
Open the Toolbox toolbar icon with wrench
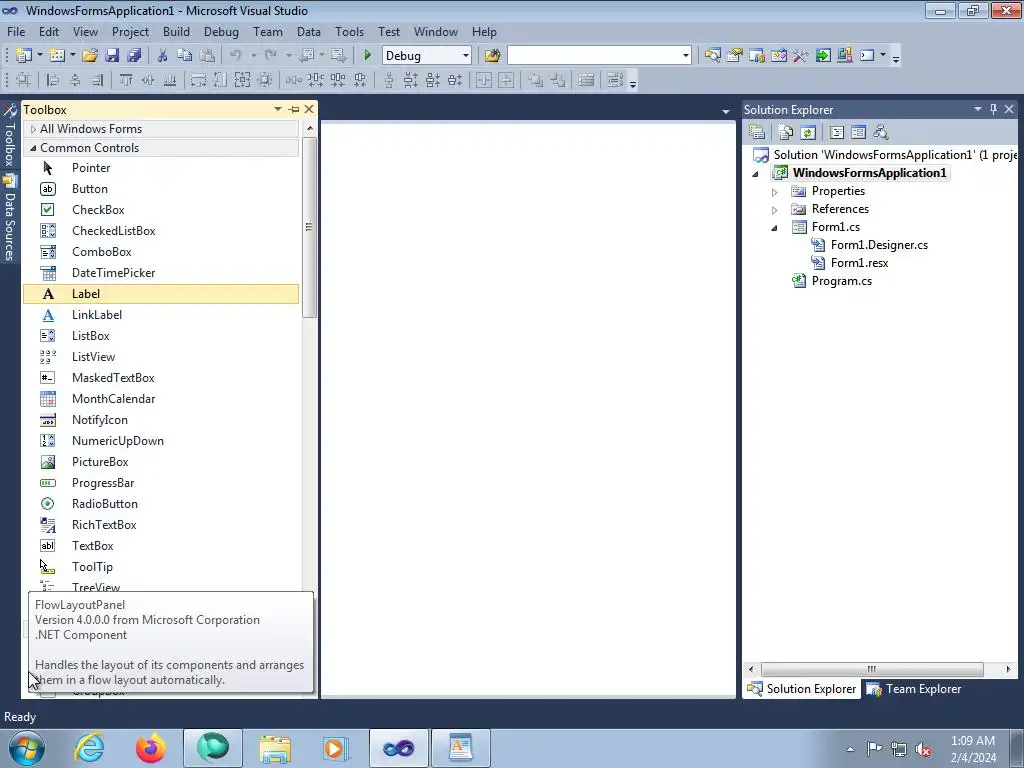(801, 56)
